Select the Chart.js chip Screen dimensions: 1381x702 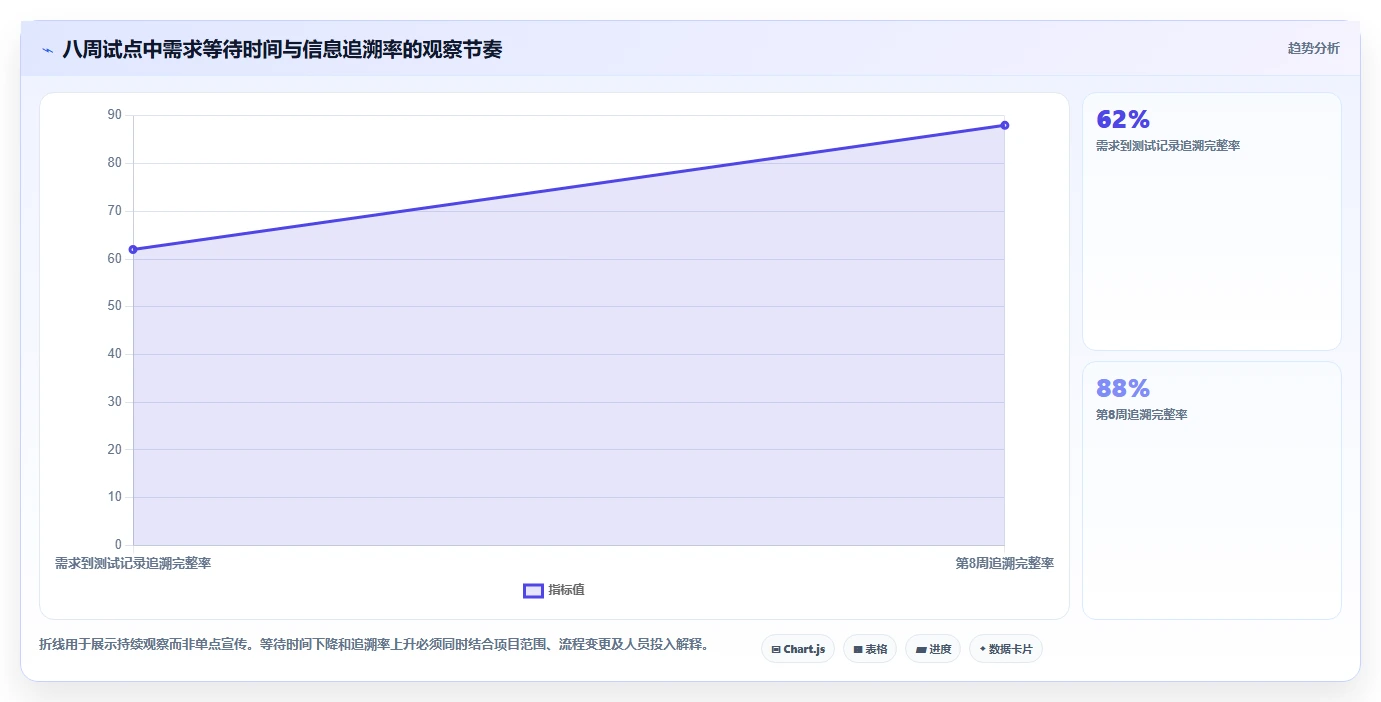click(797, 649)
